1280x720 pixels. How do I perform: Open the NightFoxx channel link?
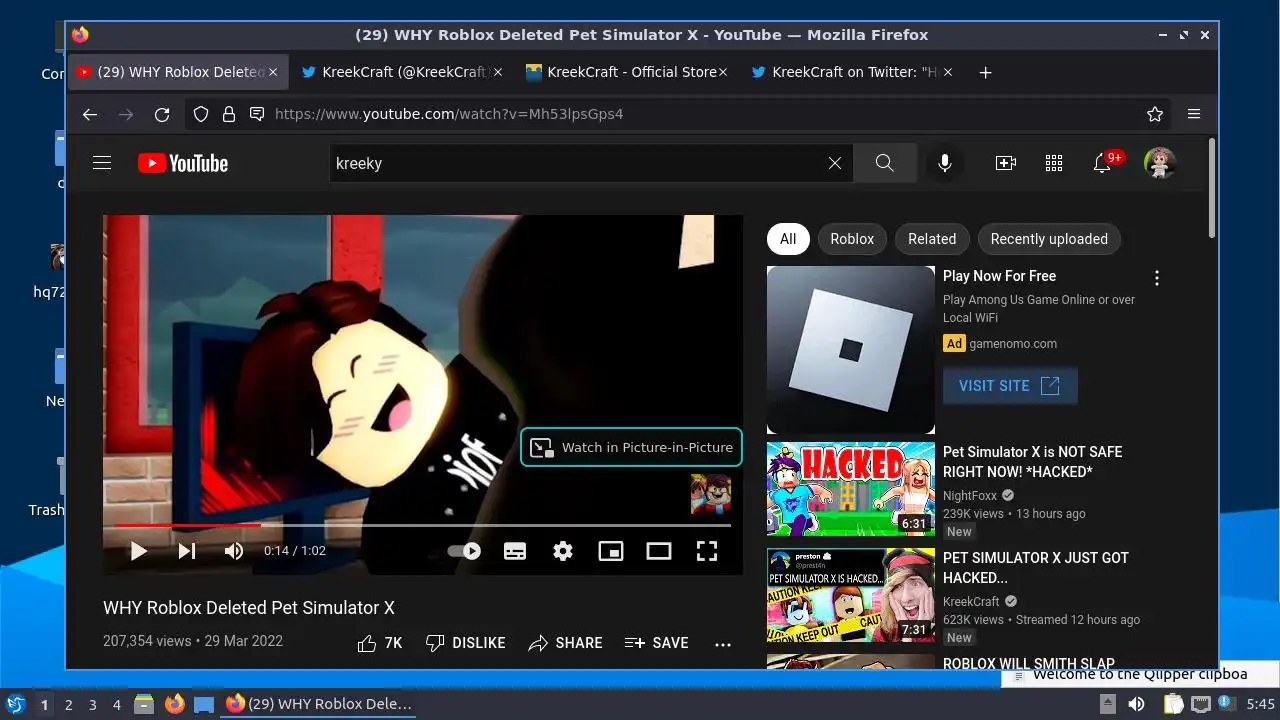971,495
